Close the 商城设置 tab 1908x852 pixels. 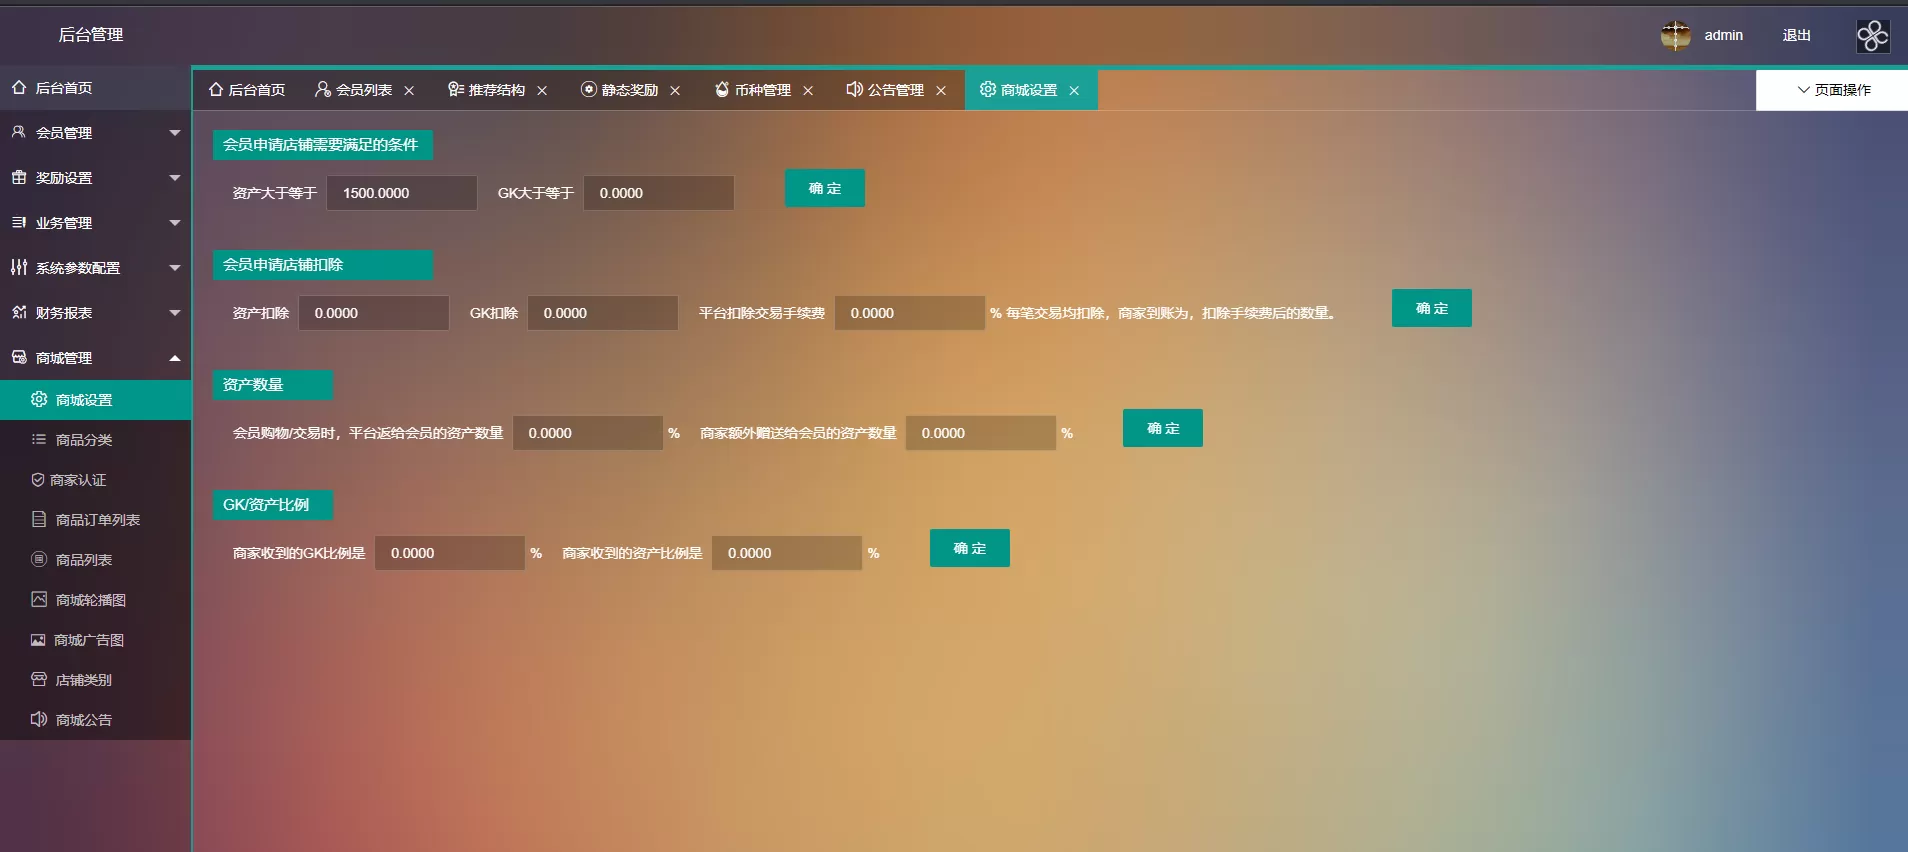pos(1074,91)
